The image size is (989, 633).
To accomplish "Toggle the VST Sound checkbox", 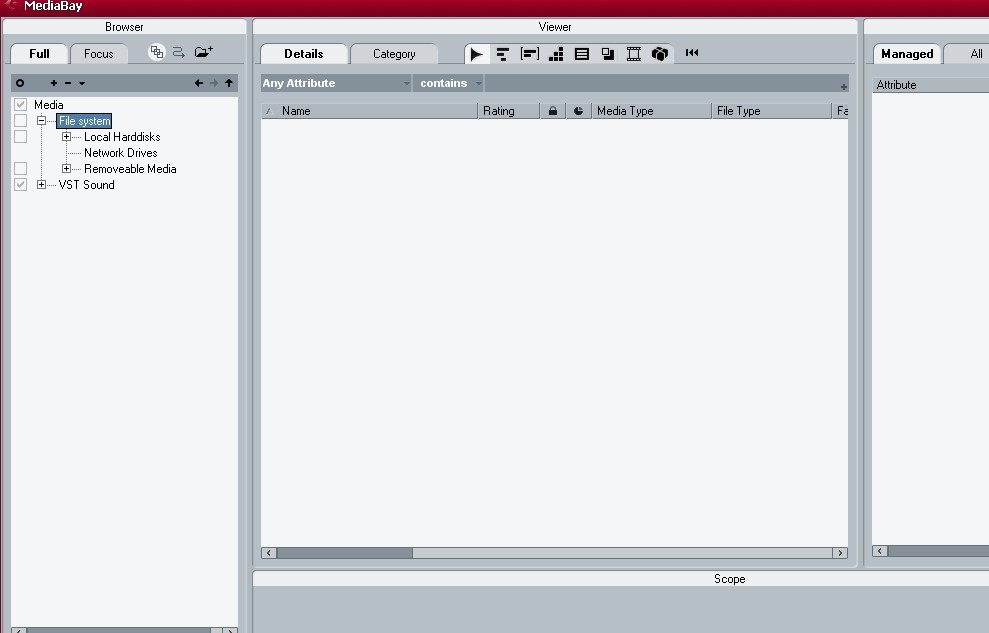I will click(x=20, y=185).
